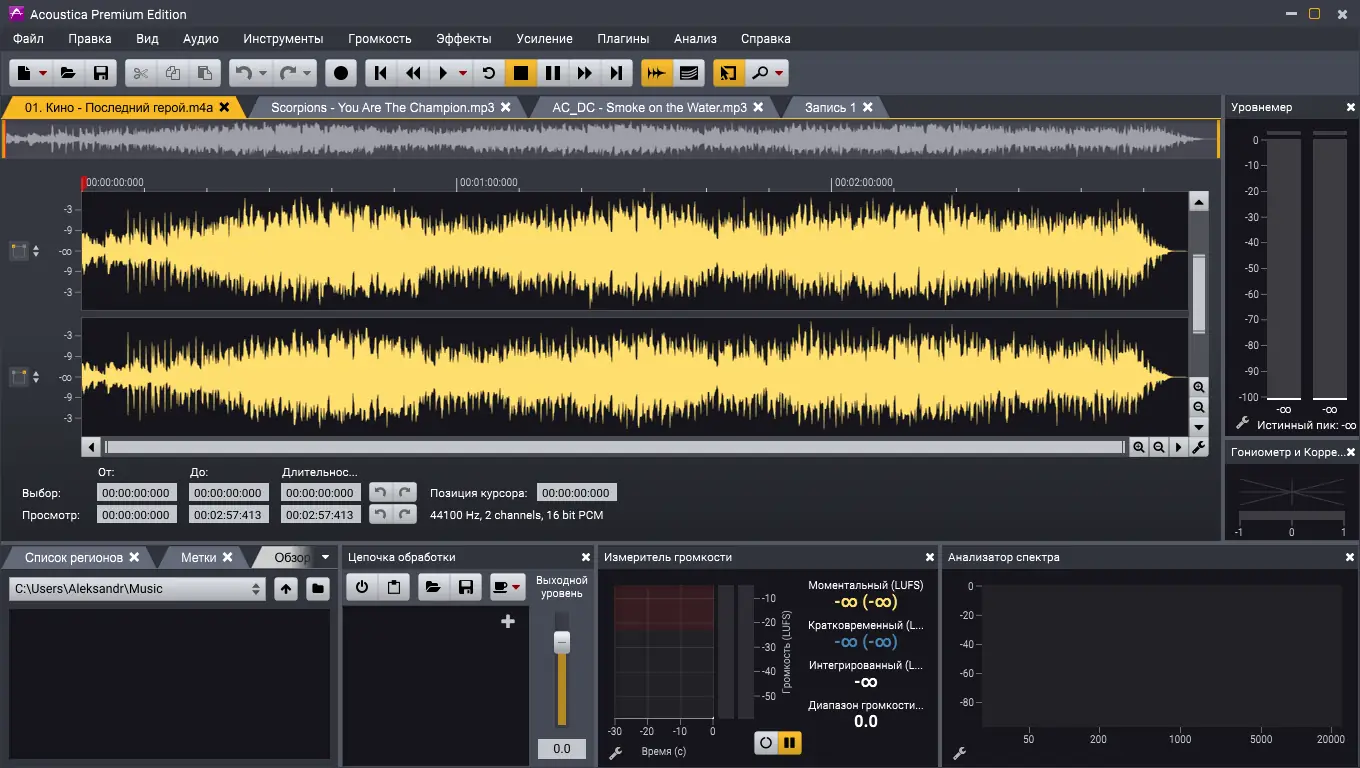Viewport: 1360px width, 768px height.
Task: Stop playback with the stop button
Action: coord(521,73)
